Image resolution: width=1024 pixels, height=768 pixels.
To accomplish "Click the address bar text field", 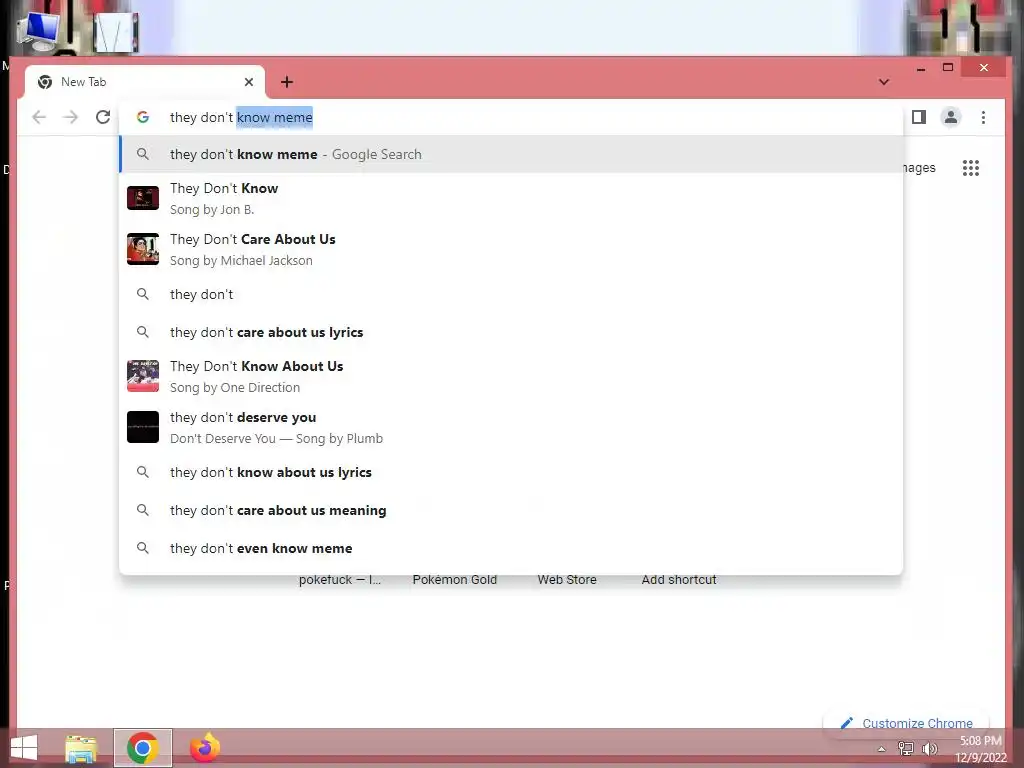I will 509,118.
